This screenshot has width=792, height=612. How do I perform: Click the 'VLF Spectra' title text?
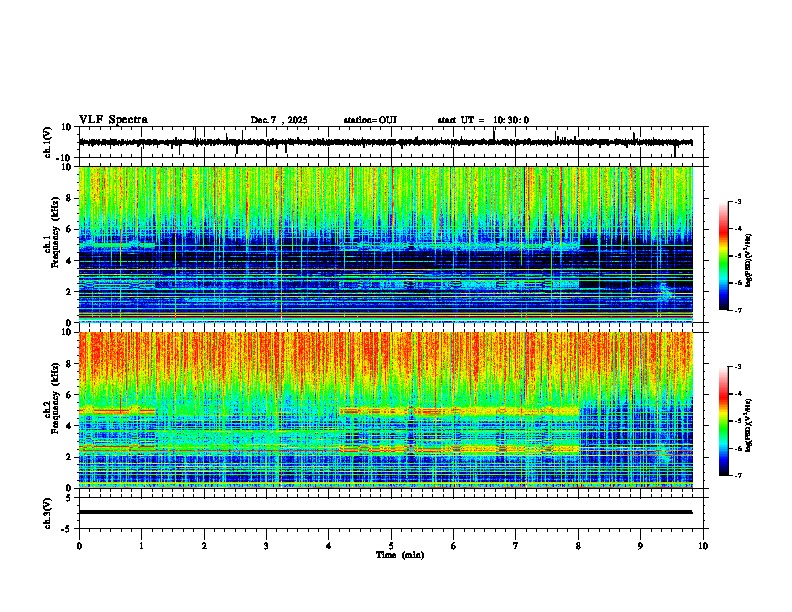pos(113,120)
